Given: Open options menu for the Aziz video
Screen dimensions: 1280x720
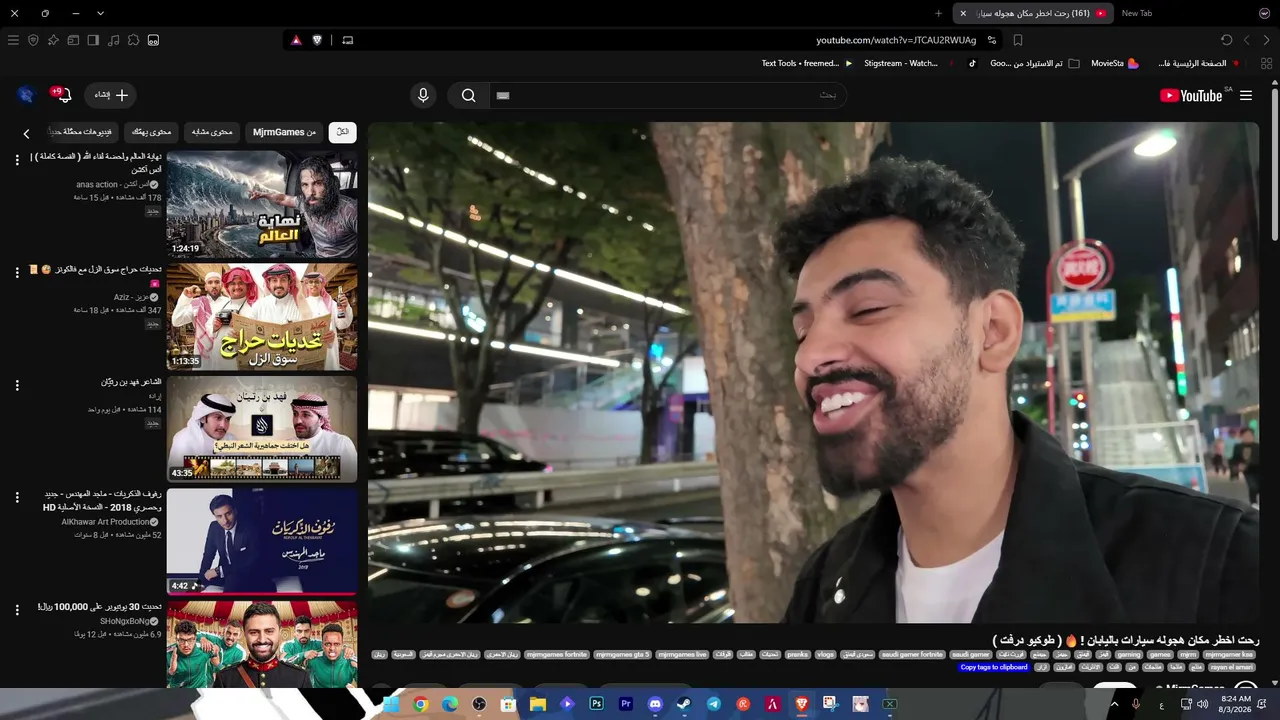Looking at the screenshot, I should [17, 272].
